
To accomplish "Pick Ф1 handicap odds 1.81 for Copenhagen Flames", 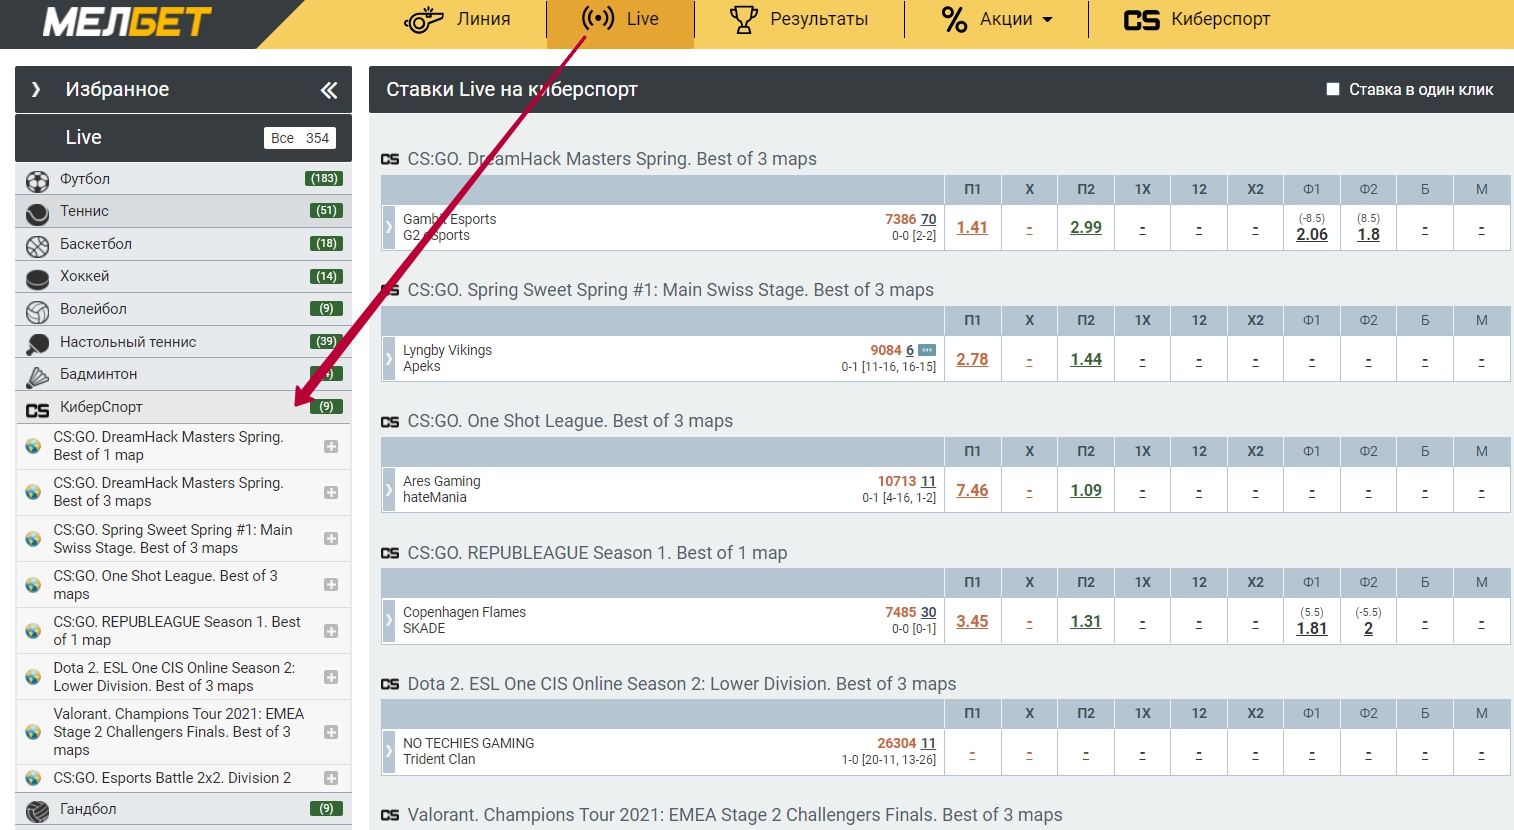I will coord(1312,628).
